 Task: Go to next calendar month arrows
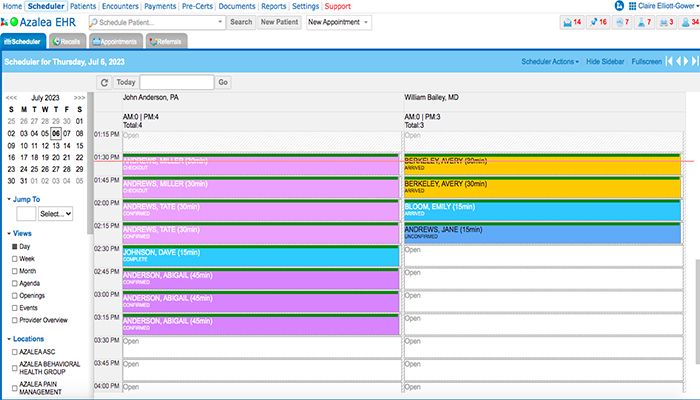tap(79, 98)
